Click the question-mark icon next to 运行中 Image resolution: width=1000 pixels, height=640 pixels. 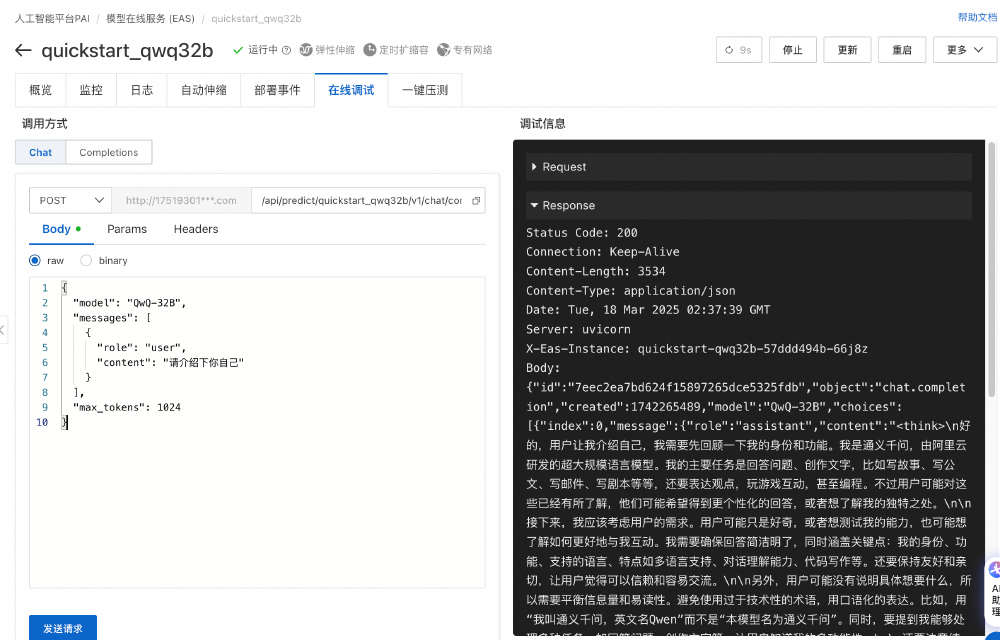point(286,48)
